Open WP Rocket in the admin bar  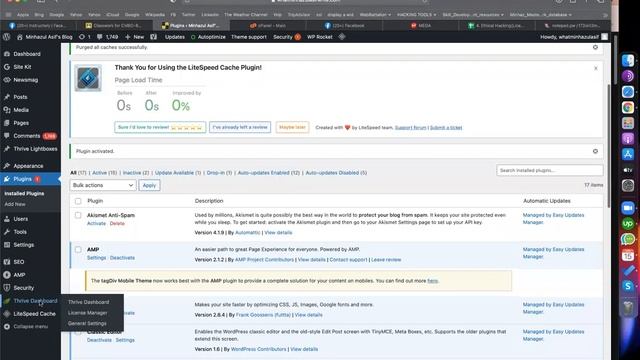pyautogui.click(x=320, y=37)
